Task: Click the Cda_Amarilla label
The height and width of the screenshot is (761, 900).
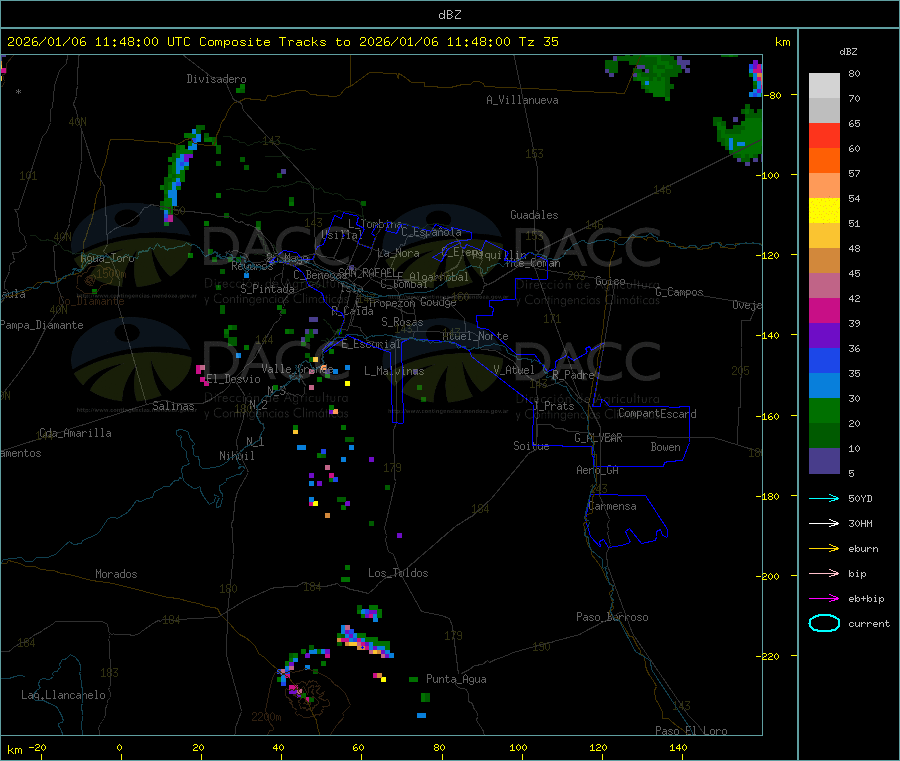Action: (75, 433)
